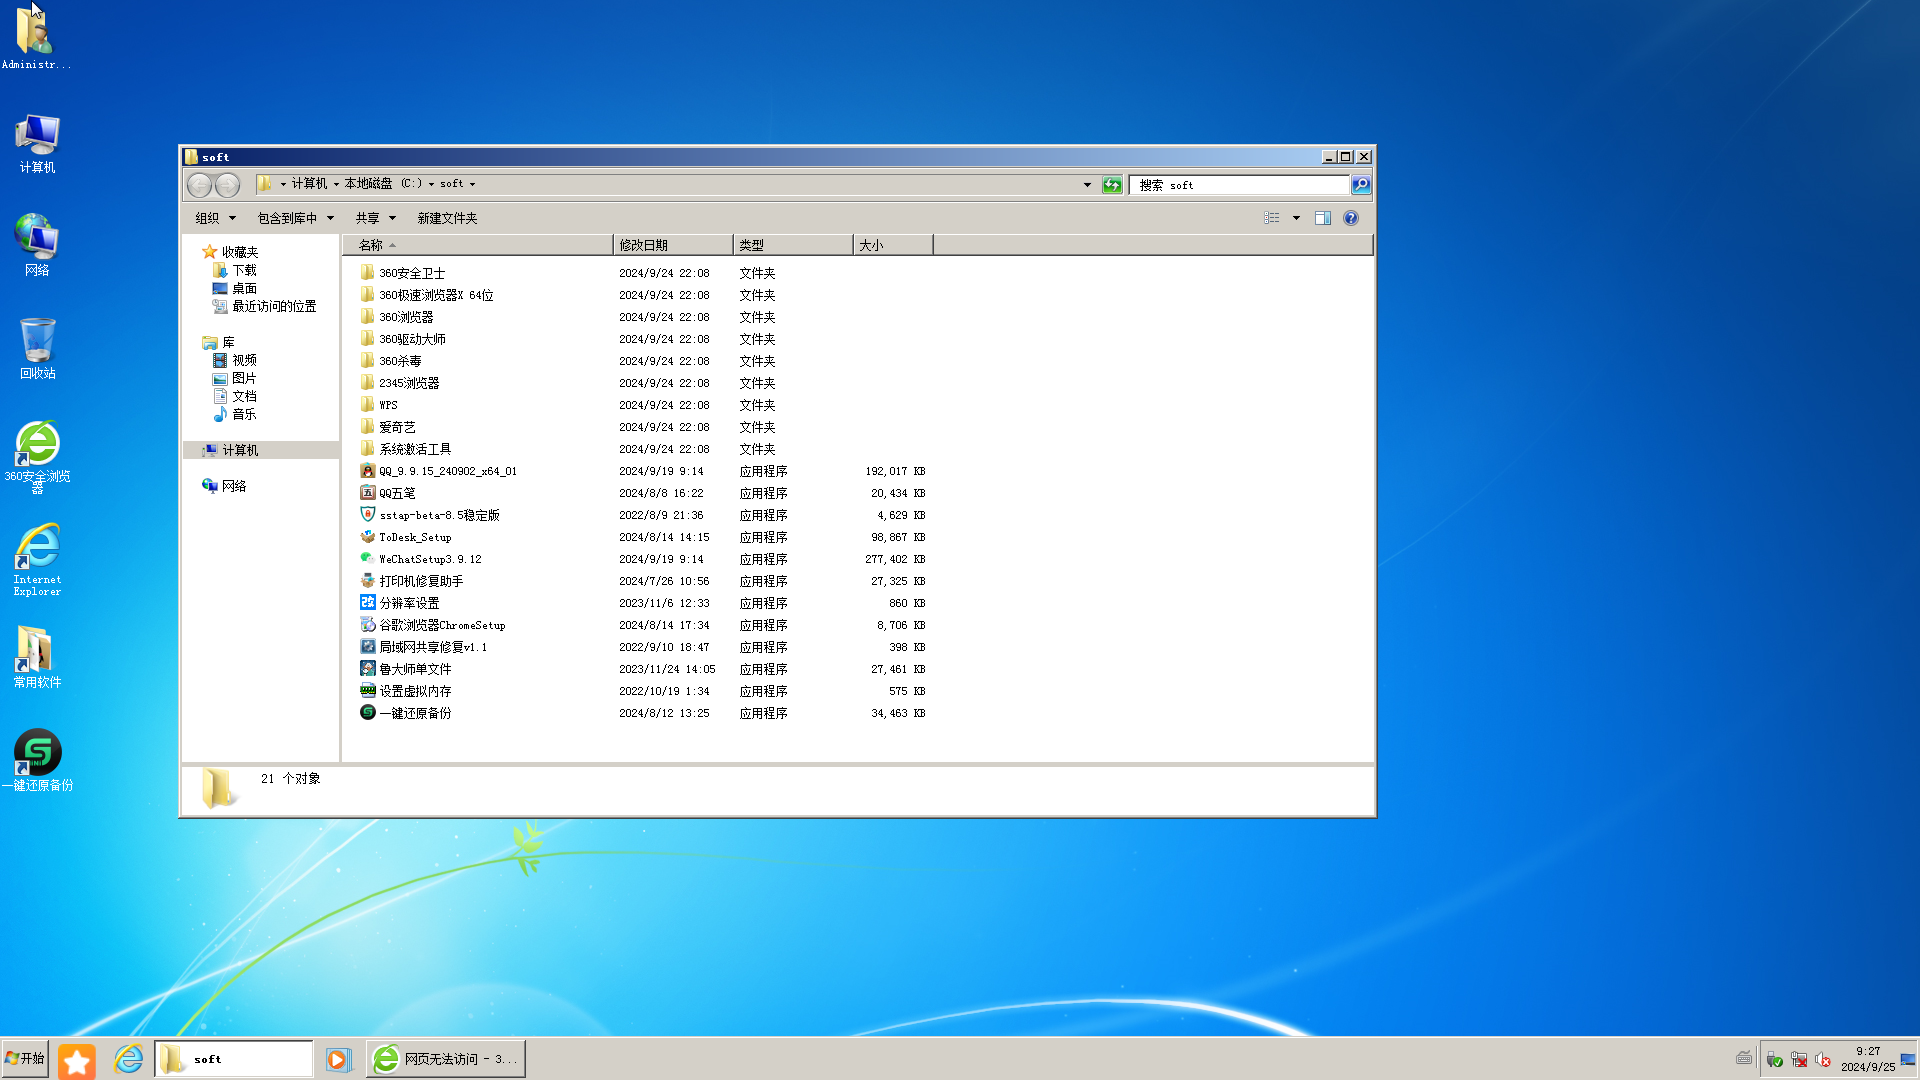Click the 360安全浏览器 desktop shortcut
1920x1080 pixels.
pyautogui.click(x=38, y=456)
